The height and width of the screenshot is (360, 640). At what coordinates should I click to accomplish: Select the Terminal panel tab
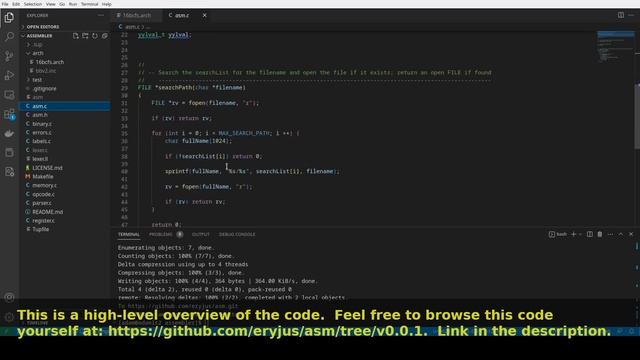(129, 234)
